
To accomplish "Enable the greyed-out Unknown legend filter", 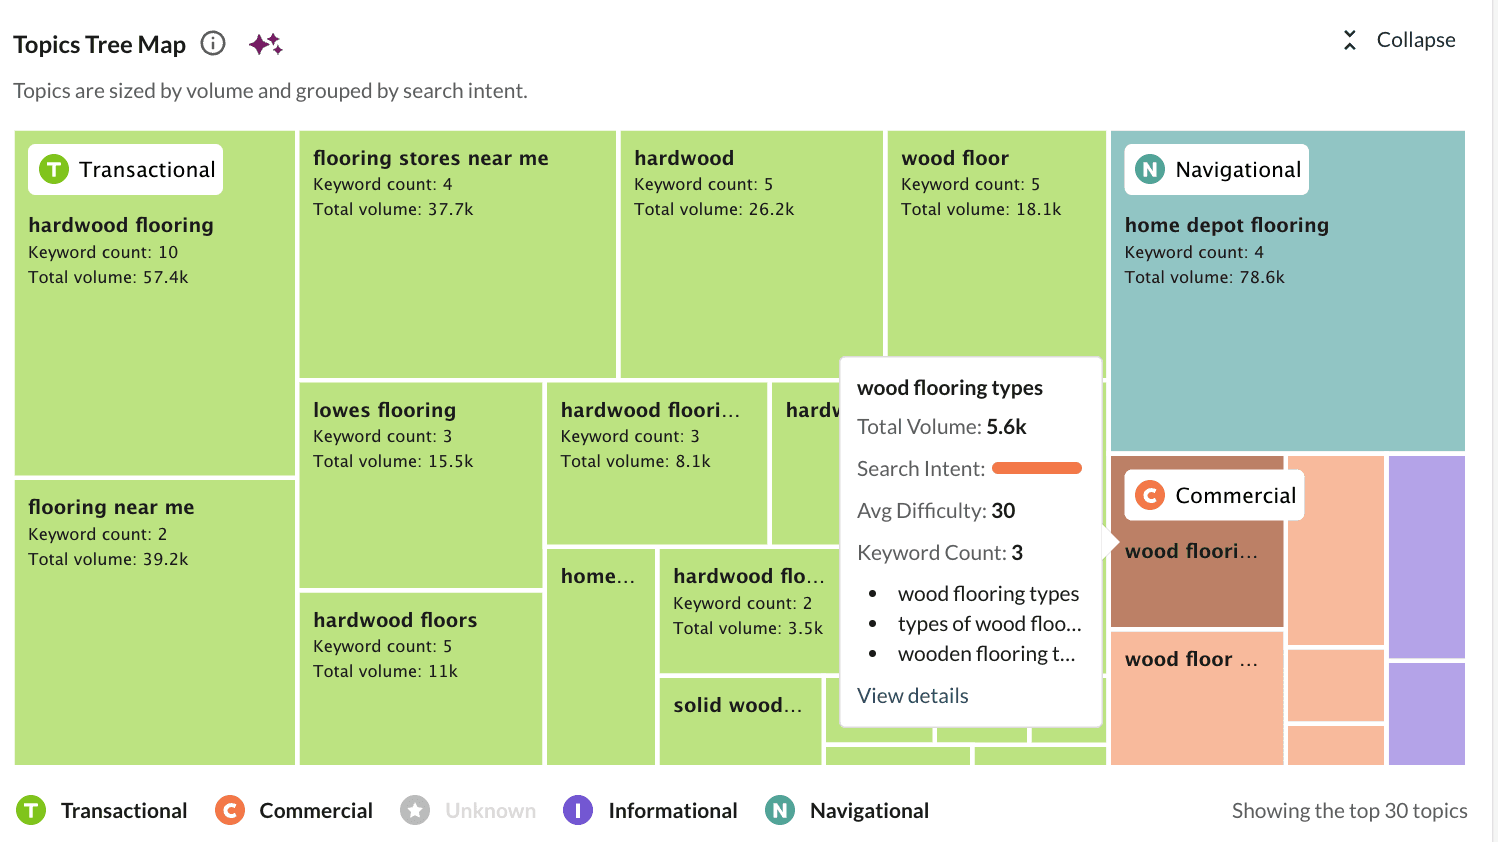I will [x=468, y=810].
